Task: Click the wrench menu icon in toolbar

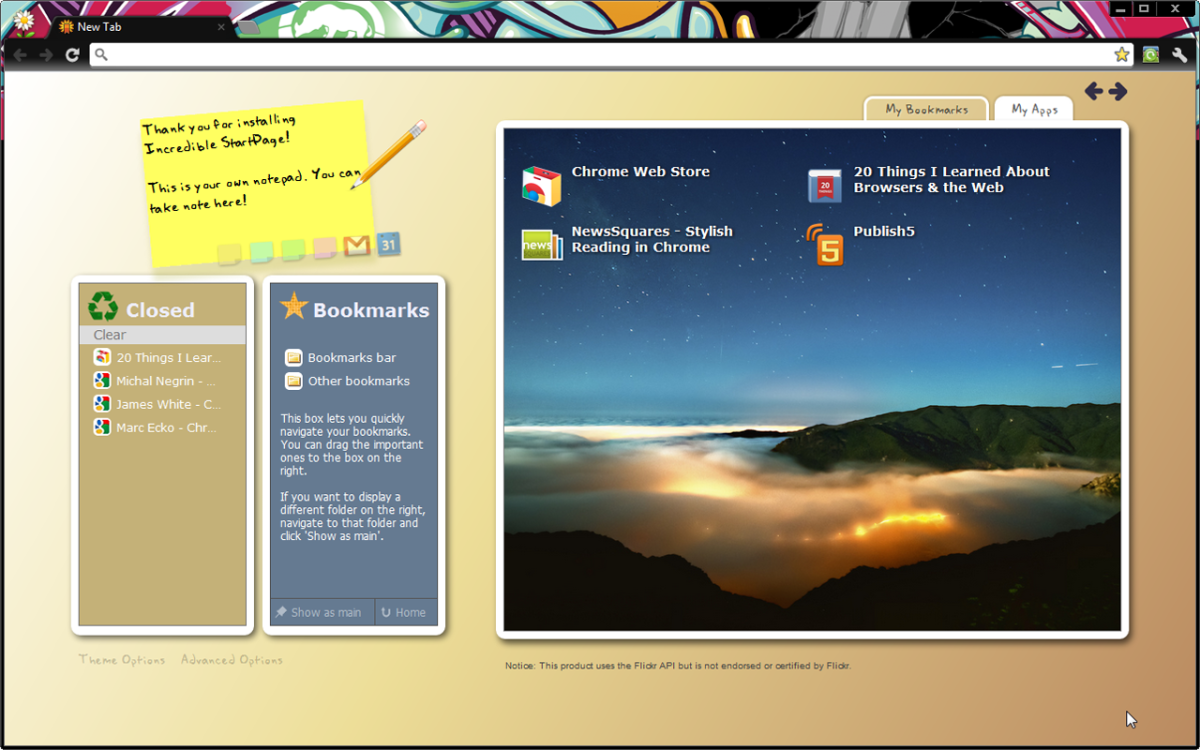Action: (1179, 54)
